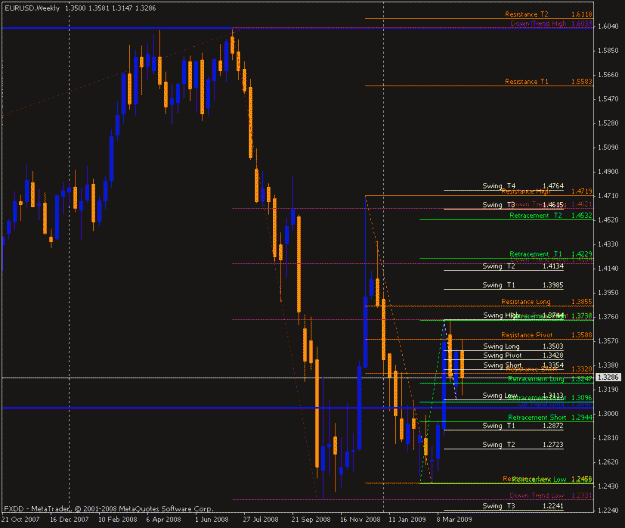Select the Swing T3 1.2241 label

point(523,506)
